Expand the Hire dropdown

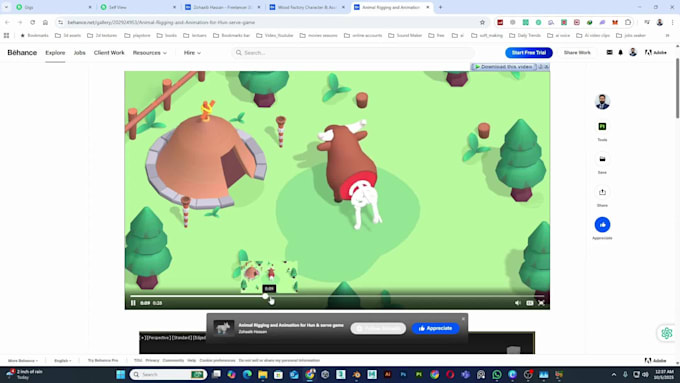[x=192, y=52]
